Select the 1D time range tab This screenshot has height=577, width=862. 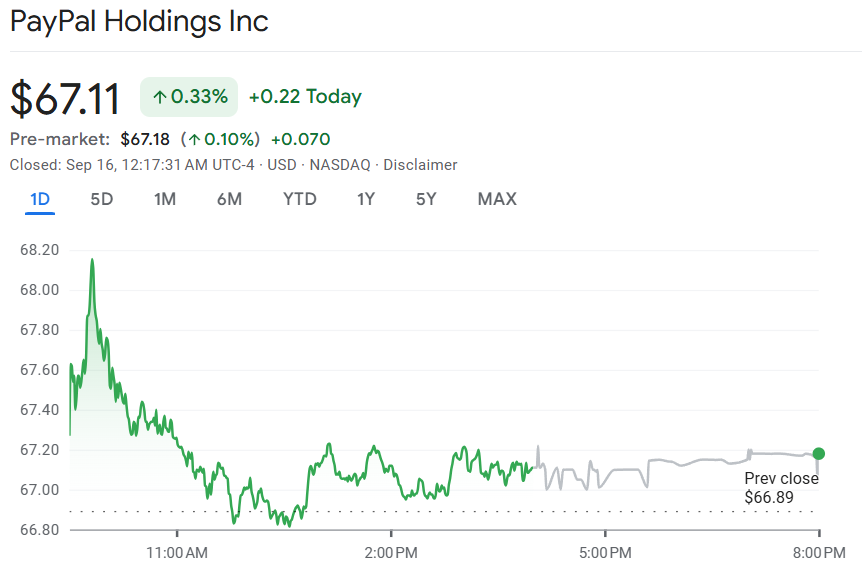[40, 199]
